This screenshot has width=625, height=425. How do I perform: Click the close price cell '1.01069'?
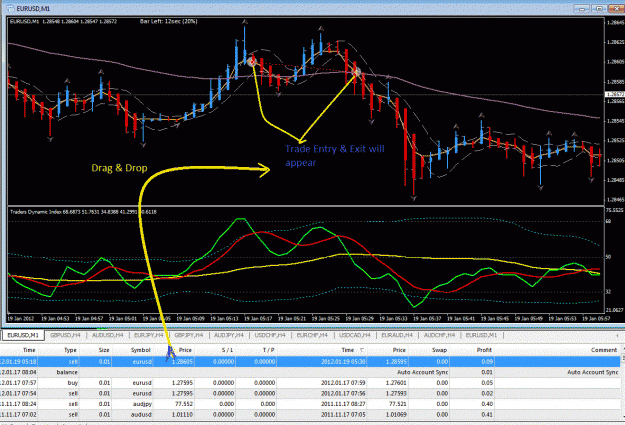click(x=395, y=415)
